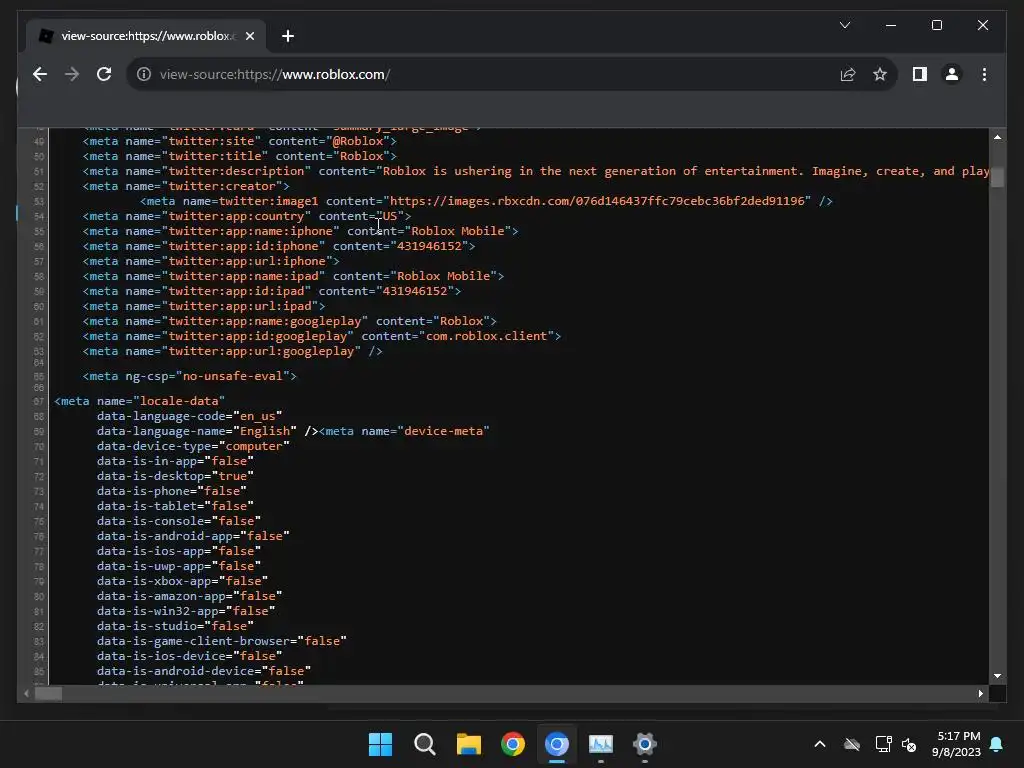1024x768 pixels.
Task: Open a new tab
Action: pyautogui.click(x=287, y=36)
